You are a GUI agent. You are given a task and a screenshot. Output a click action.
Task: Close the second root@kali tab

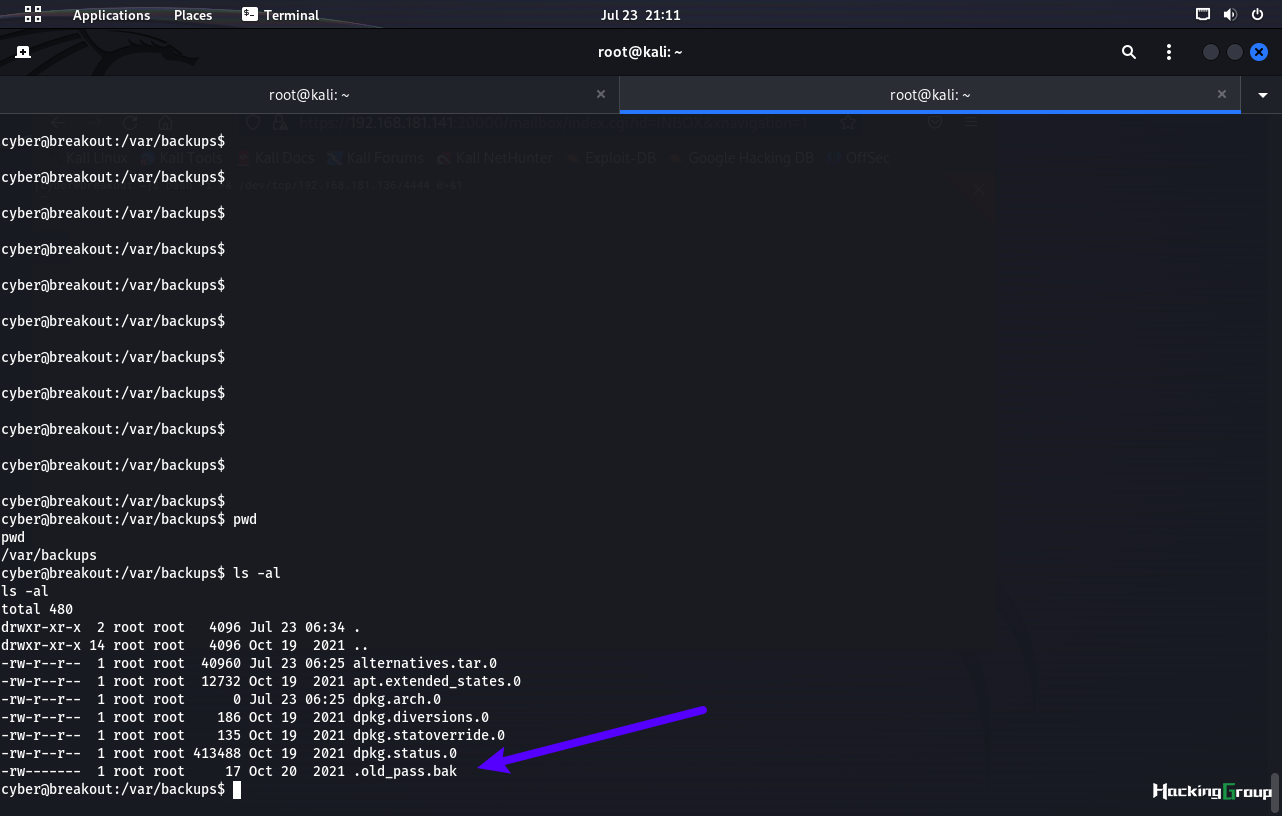1221,94
